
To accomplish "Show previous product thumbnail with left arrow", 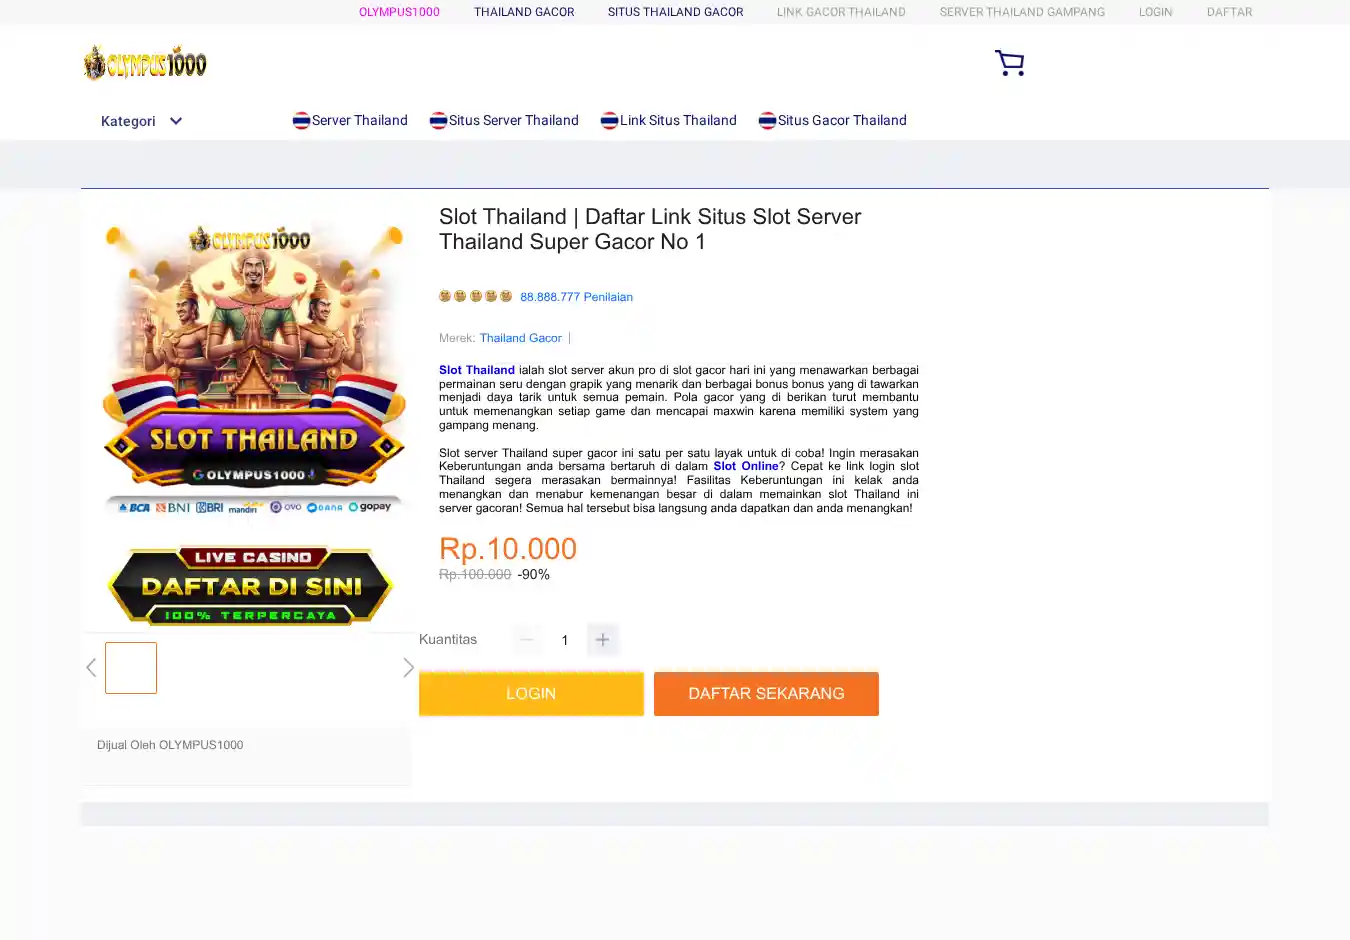I will [91, 667].
